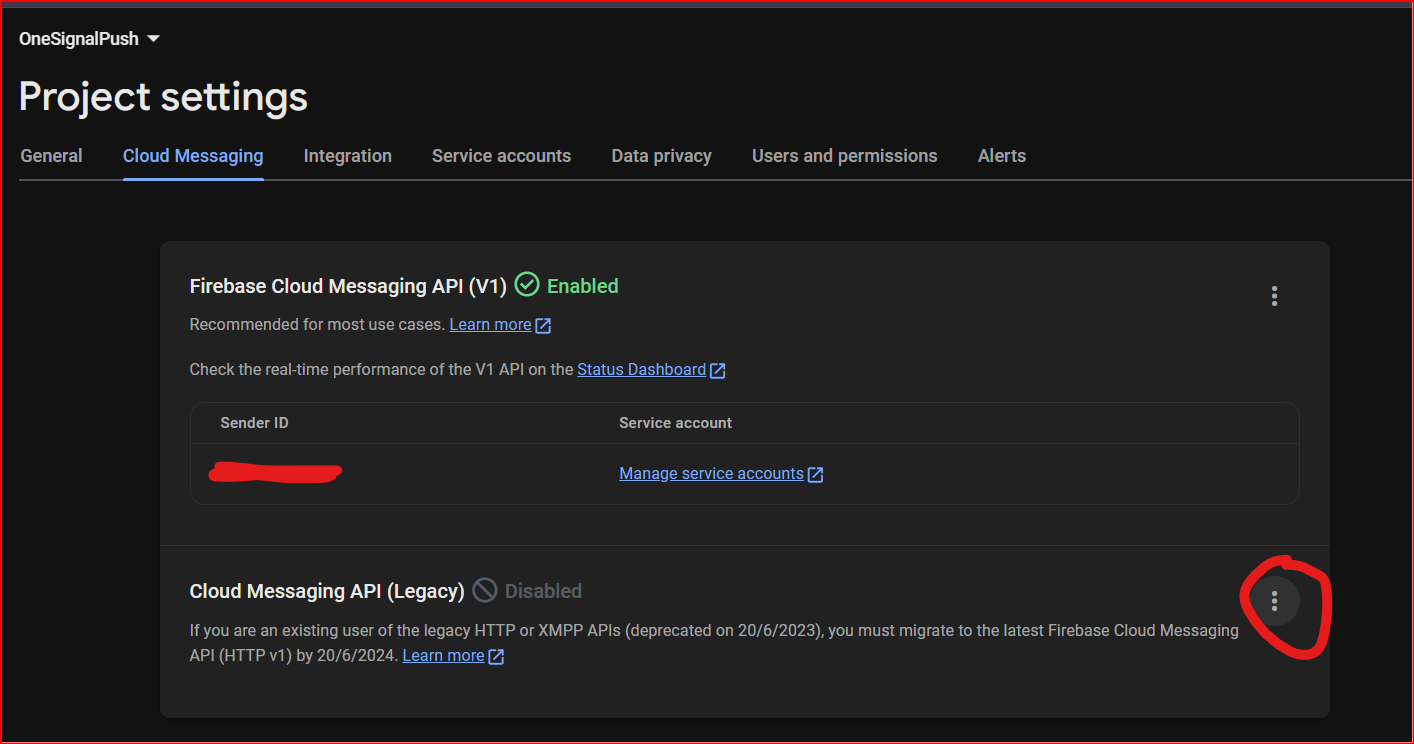Select the Cloud Messaging tab
1414x744 pixels.
click(193, 156)
